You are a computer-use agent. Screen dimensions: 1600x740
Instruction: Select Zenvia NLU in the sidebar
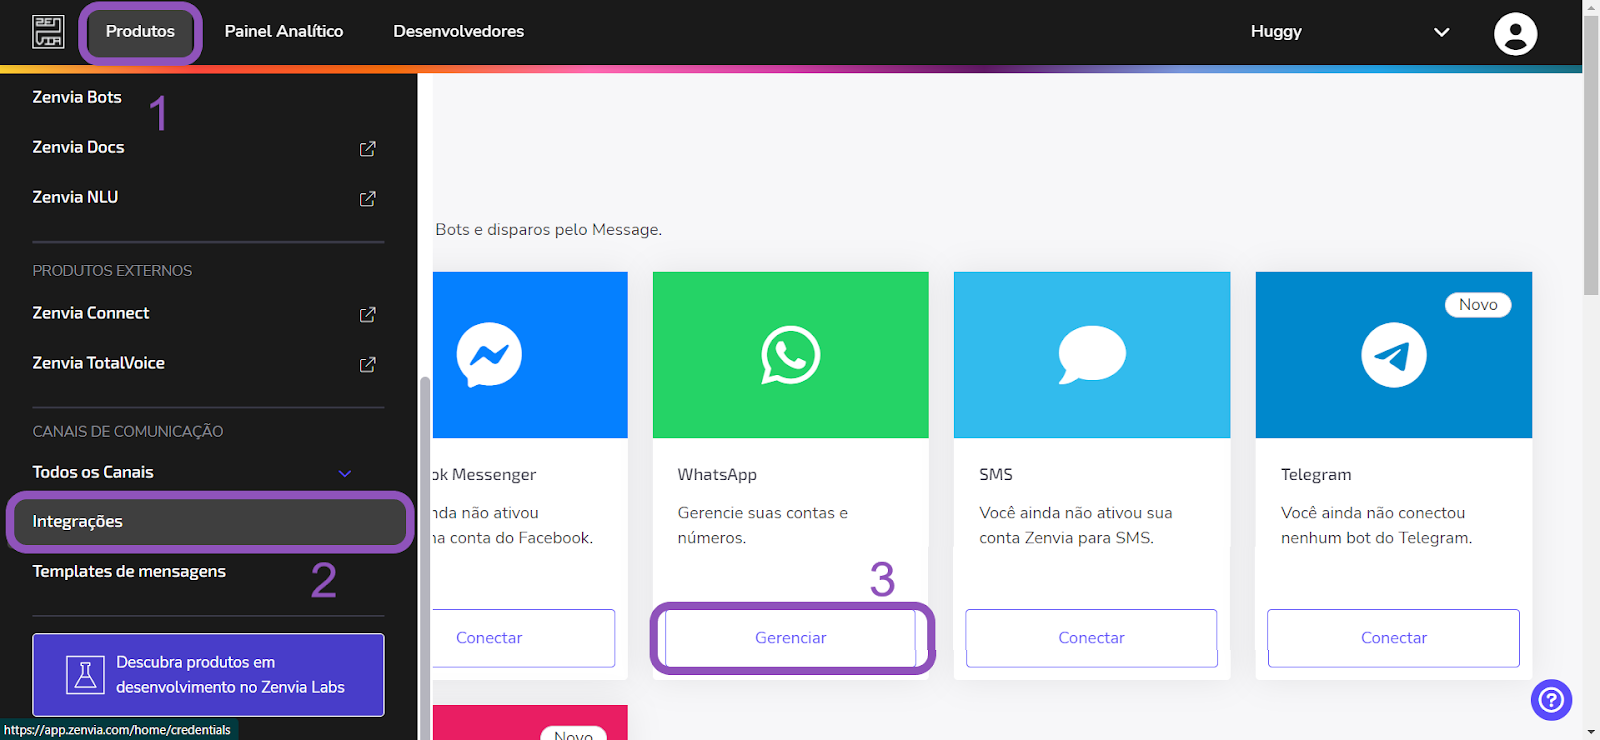75,197
